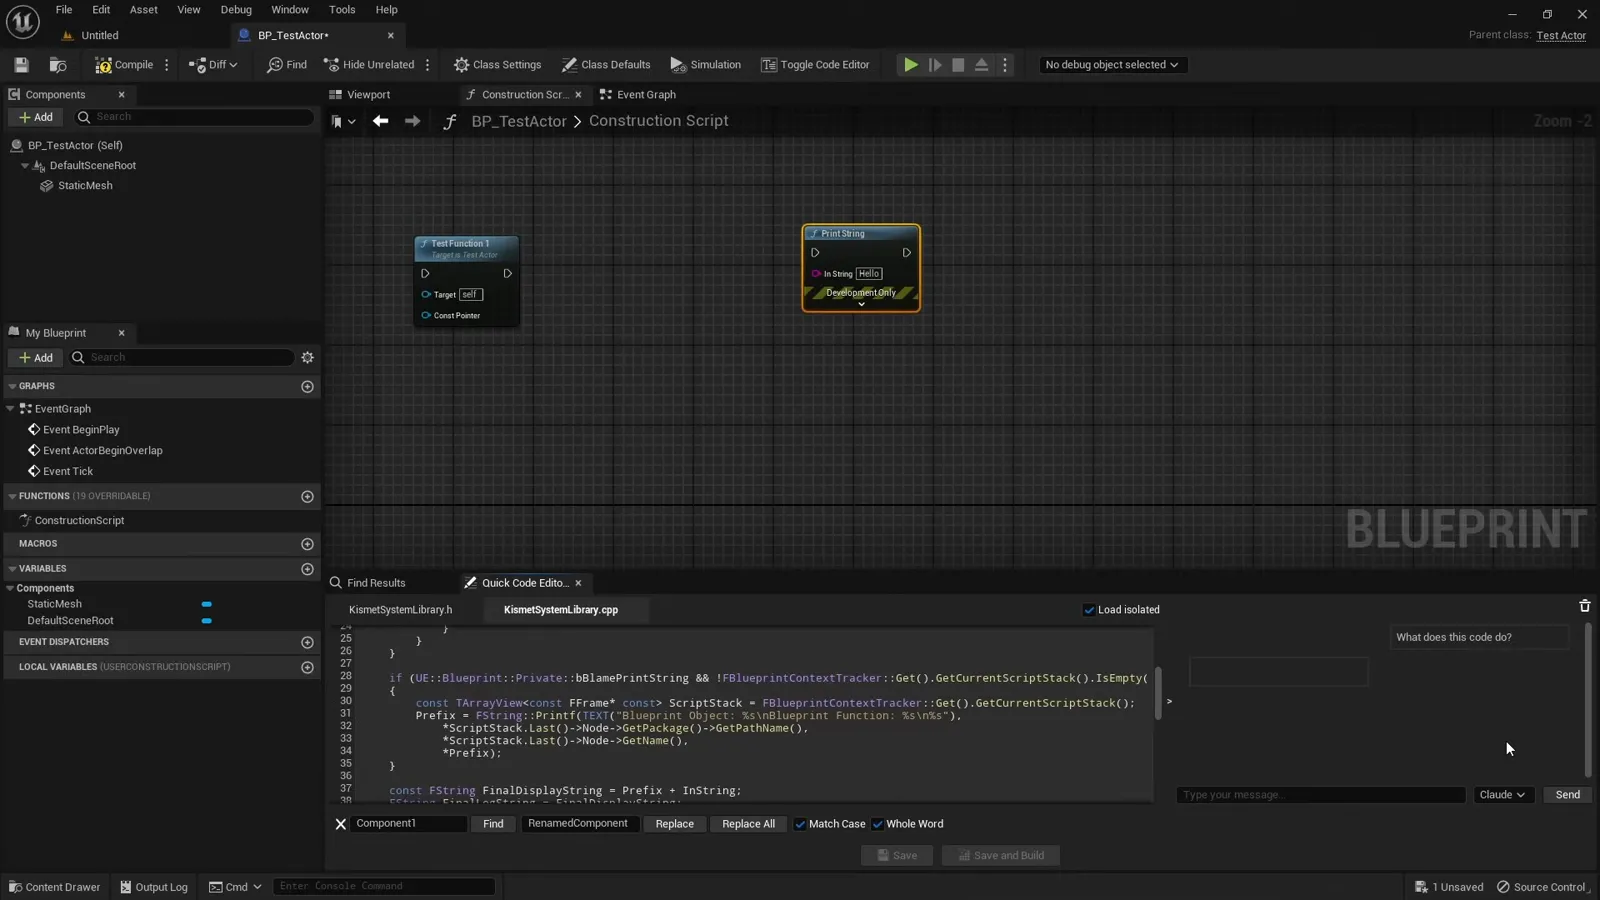Screen dimensions: 1600x900
Task: Toggle StaticMesh variable visibility pill
Action: pos(206,605)
